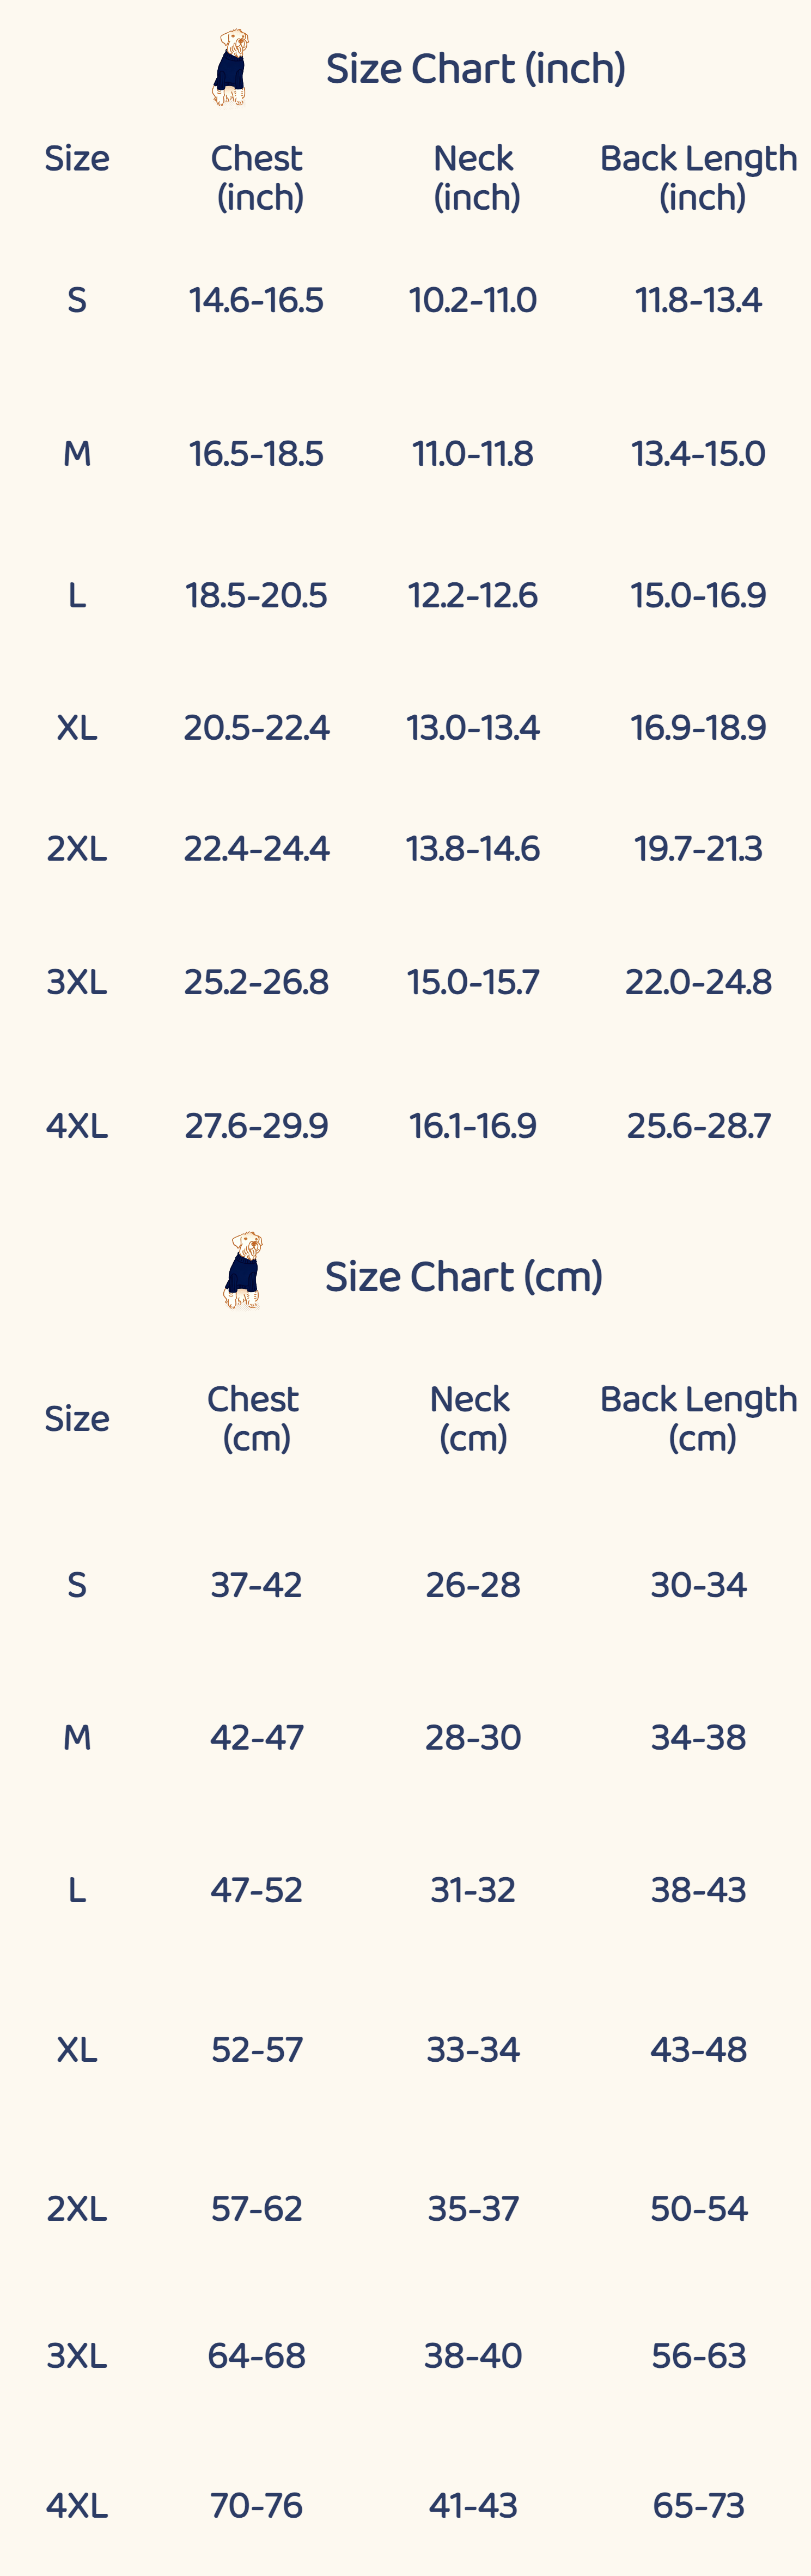Select the 'Chest (inch)' column header
The image size is (811, 2576).
coord(258,177)
